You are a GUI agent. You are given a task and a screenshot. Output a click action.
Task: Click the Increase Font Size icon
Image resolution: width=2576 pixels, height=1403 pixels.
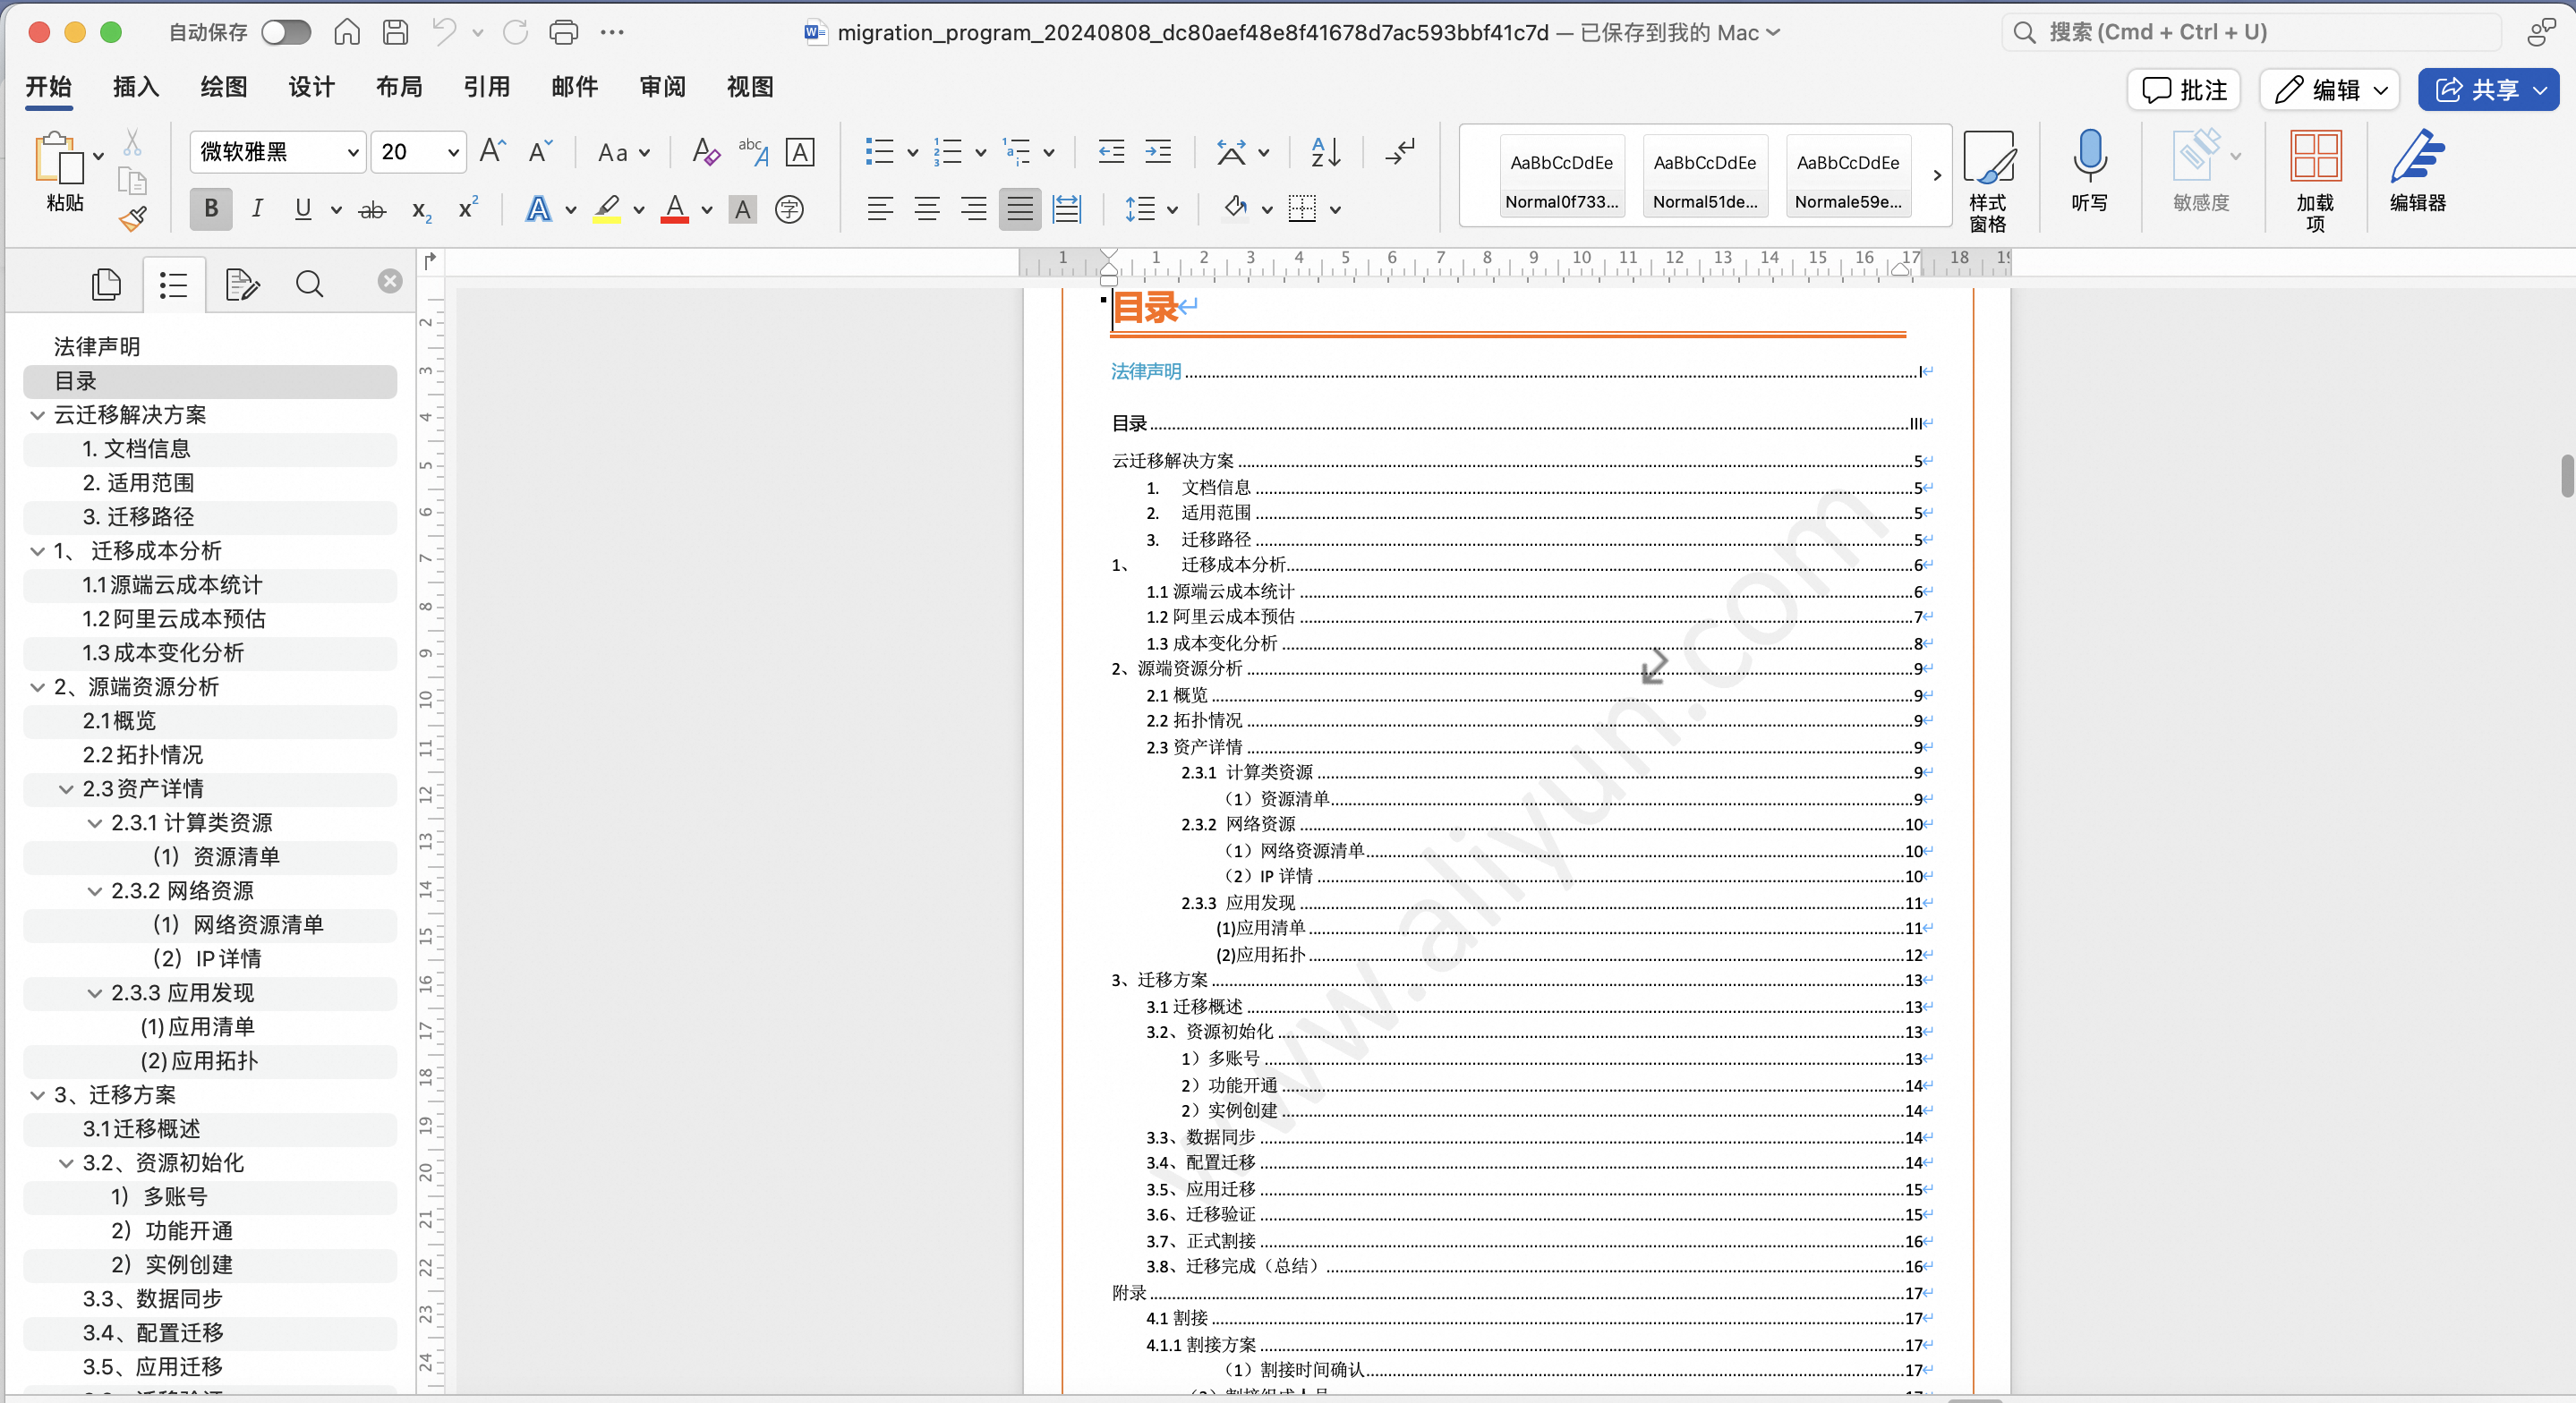coord(493,151)
